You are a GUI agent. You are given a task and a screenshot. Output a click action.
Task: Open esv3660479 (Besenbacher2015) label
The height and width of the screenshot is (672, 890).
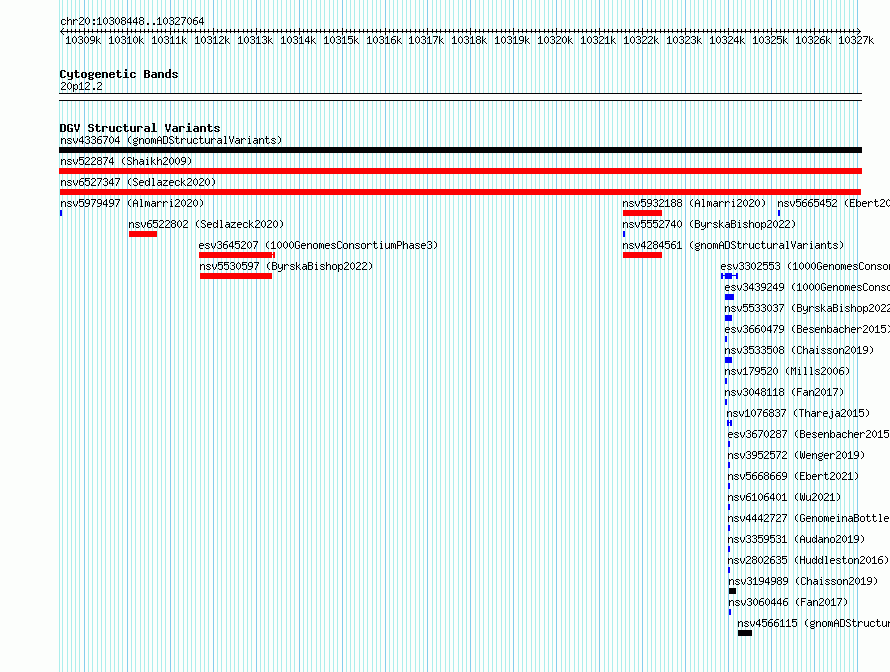pyautogui.click(x=807, y=329)
